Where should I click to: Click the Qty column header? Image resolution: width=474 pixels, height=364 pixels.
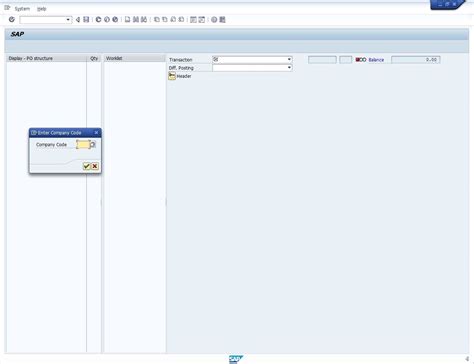(94, 58)
